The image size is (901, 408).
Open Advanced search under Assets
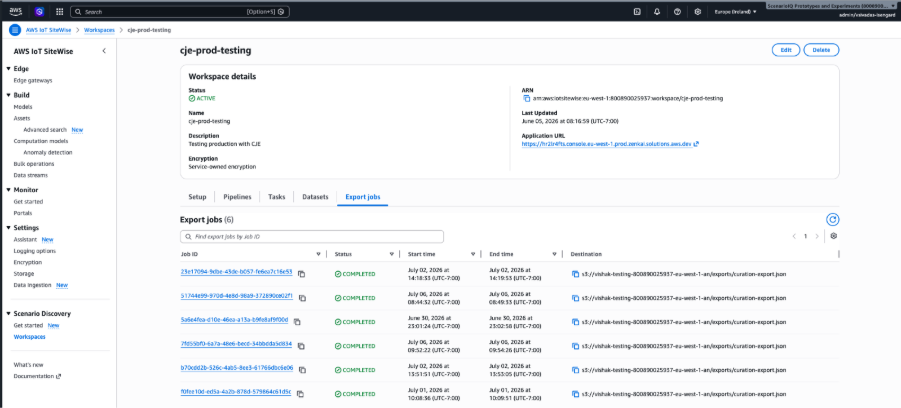pos(45,130)
